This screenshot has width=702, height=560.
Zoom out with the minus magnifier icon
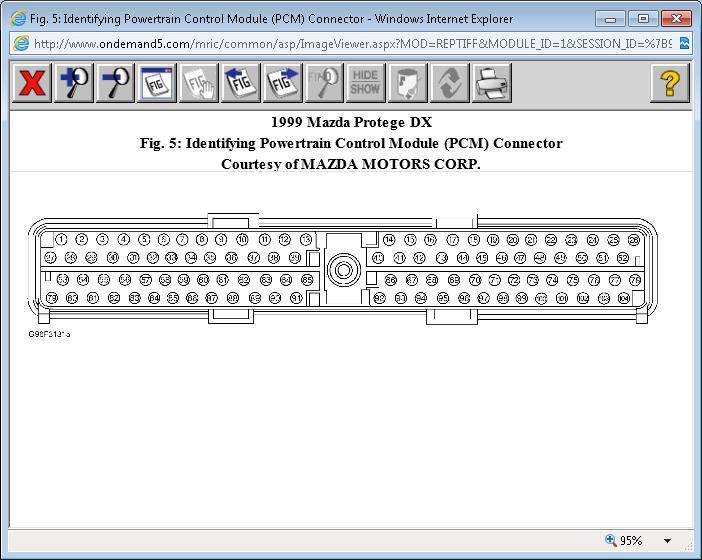coord(115,83)
